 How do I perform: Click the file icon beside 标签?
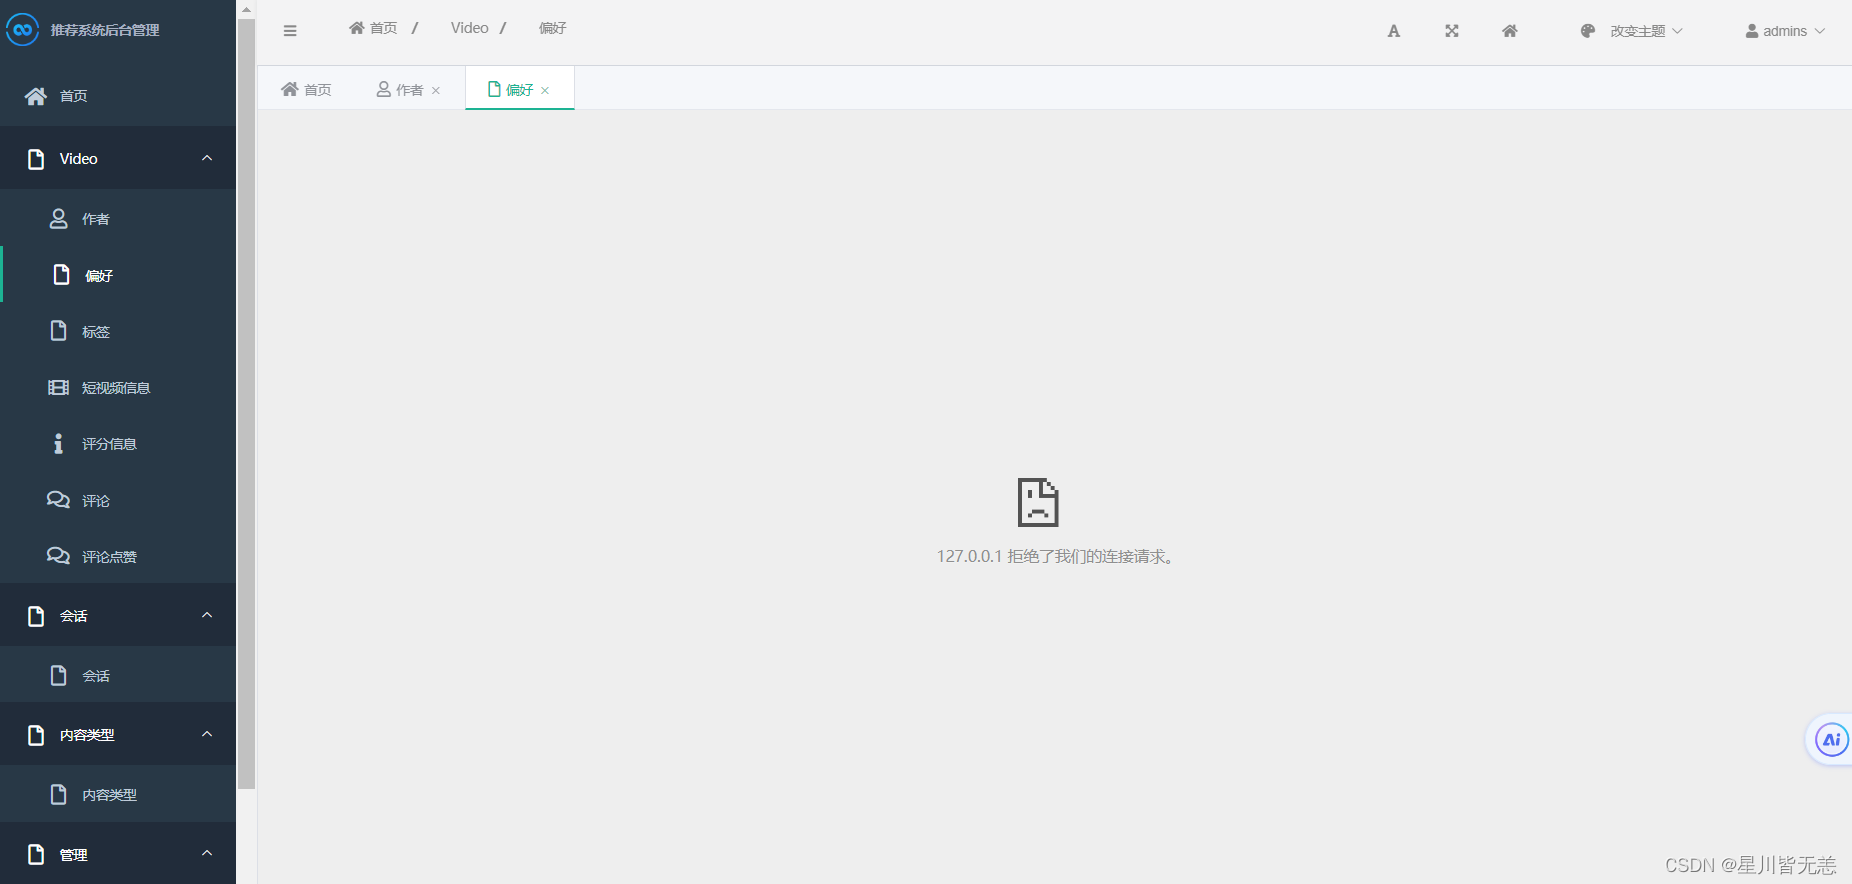59,331
